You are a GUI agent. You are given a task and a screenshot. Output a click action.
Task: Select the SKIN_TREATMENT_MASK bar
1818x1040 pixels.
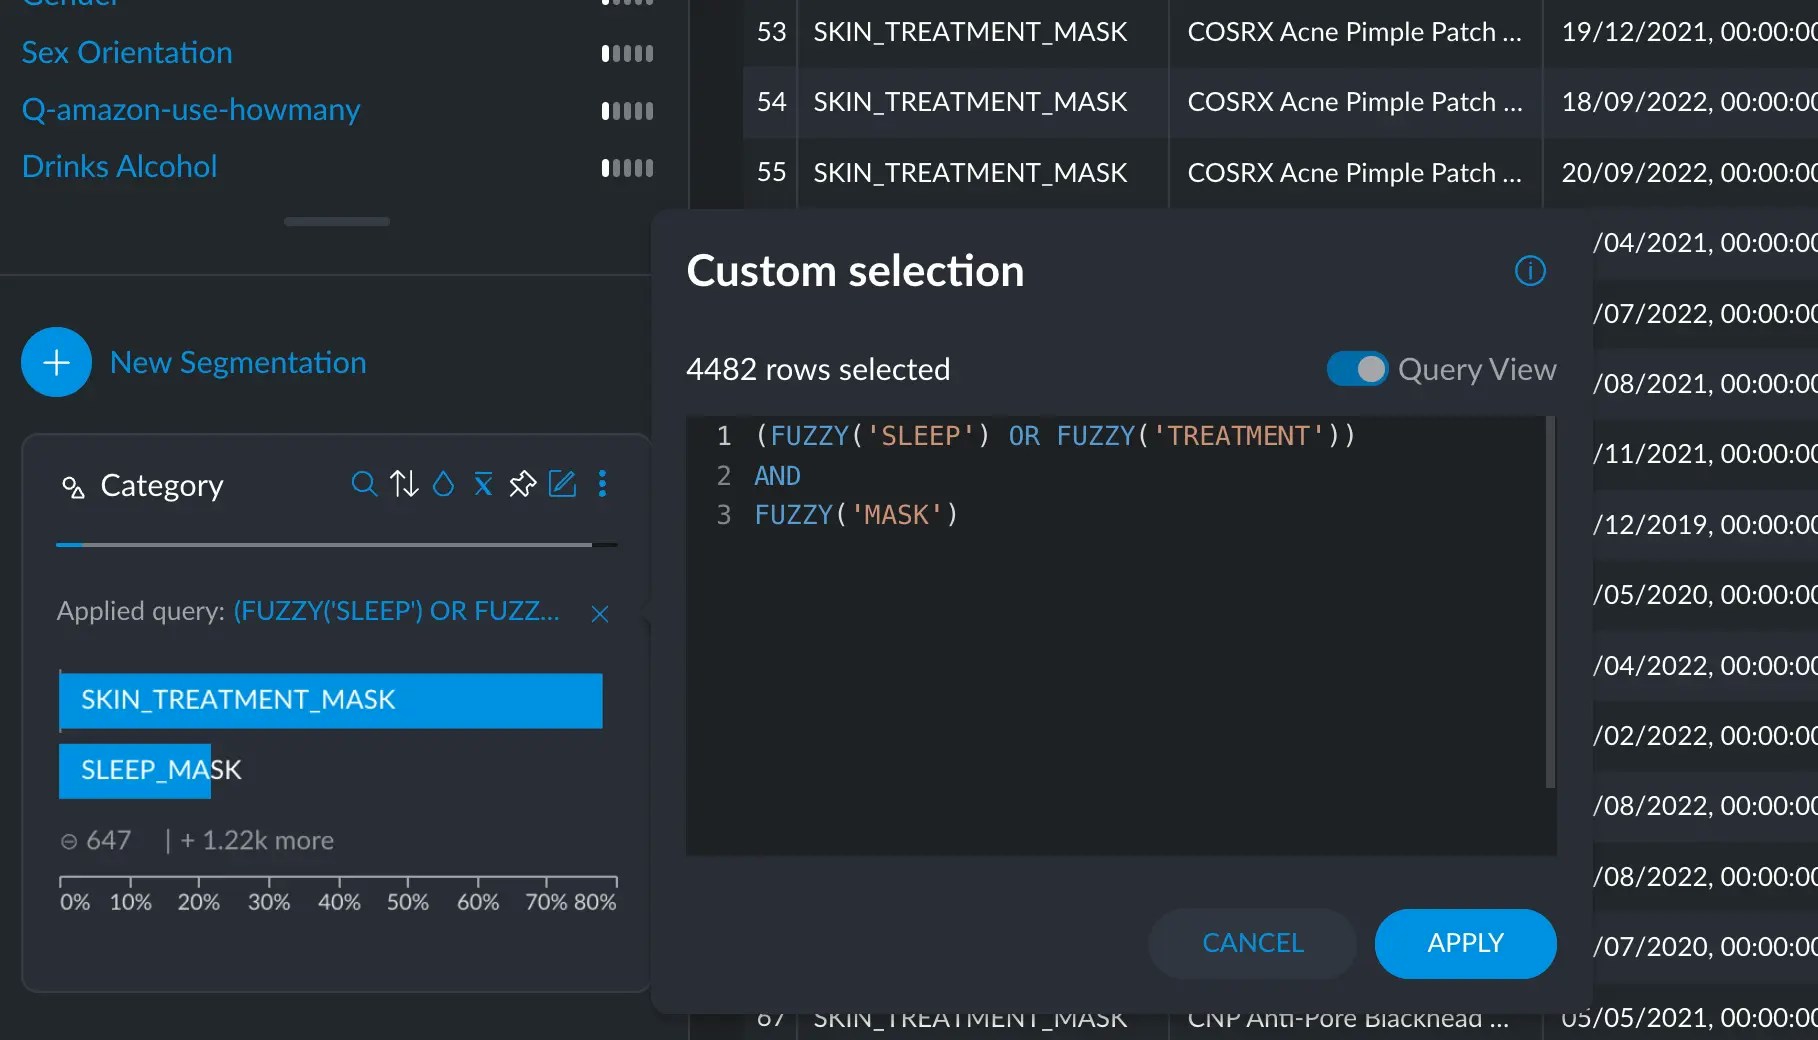point(331,700)
